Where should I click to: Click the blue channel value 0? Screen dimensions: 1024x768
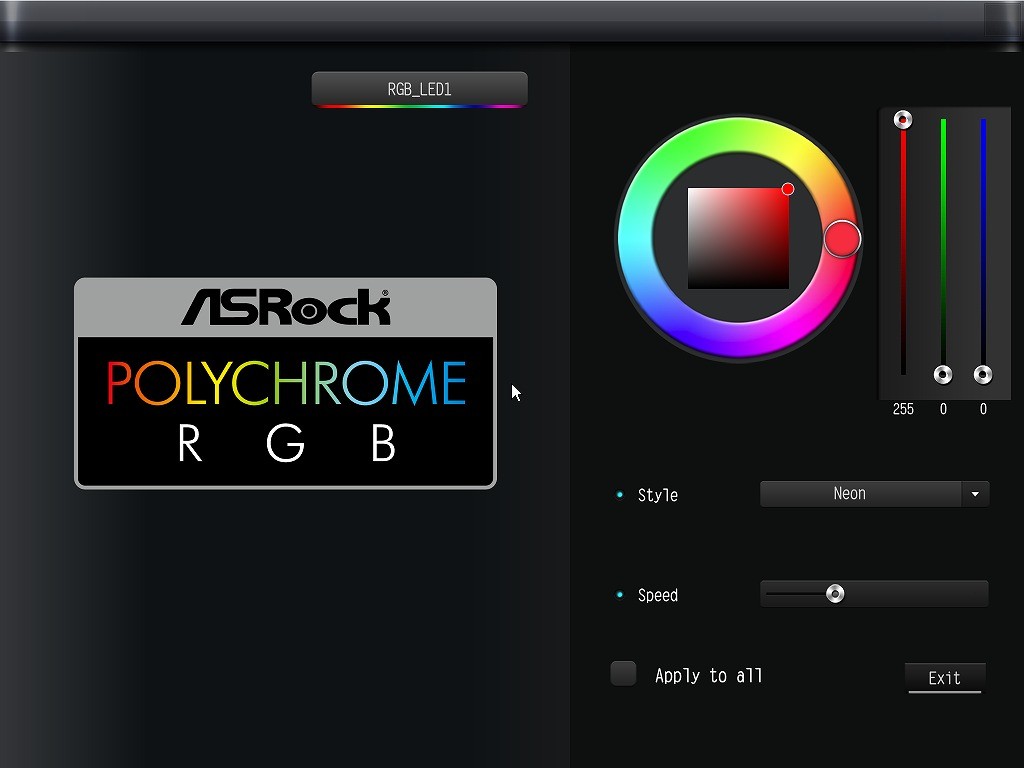click(983, 409)
